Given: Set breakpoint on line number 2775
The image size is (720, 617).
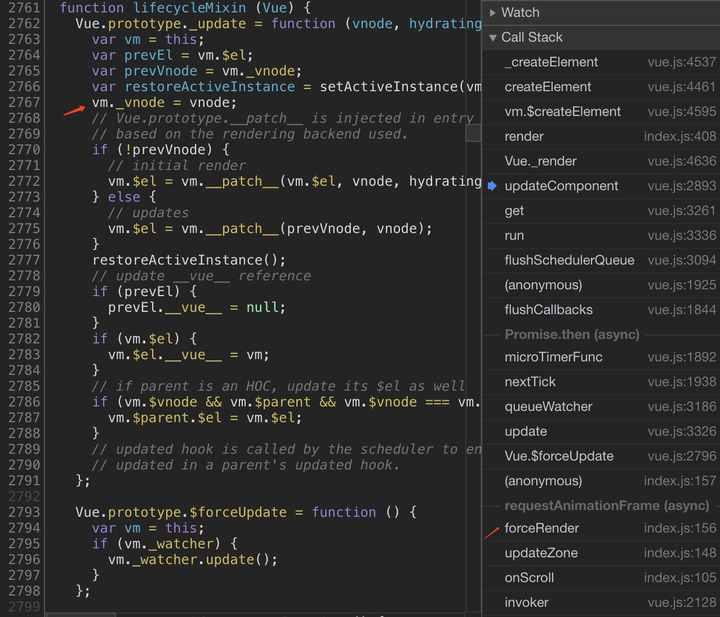Looking at the screenshot, I should 24,228.
